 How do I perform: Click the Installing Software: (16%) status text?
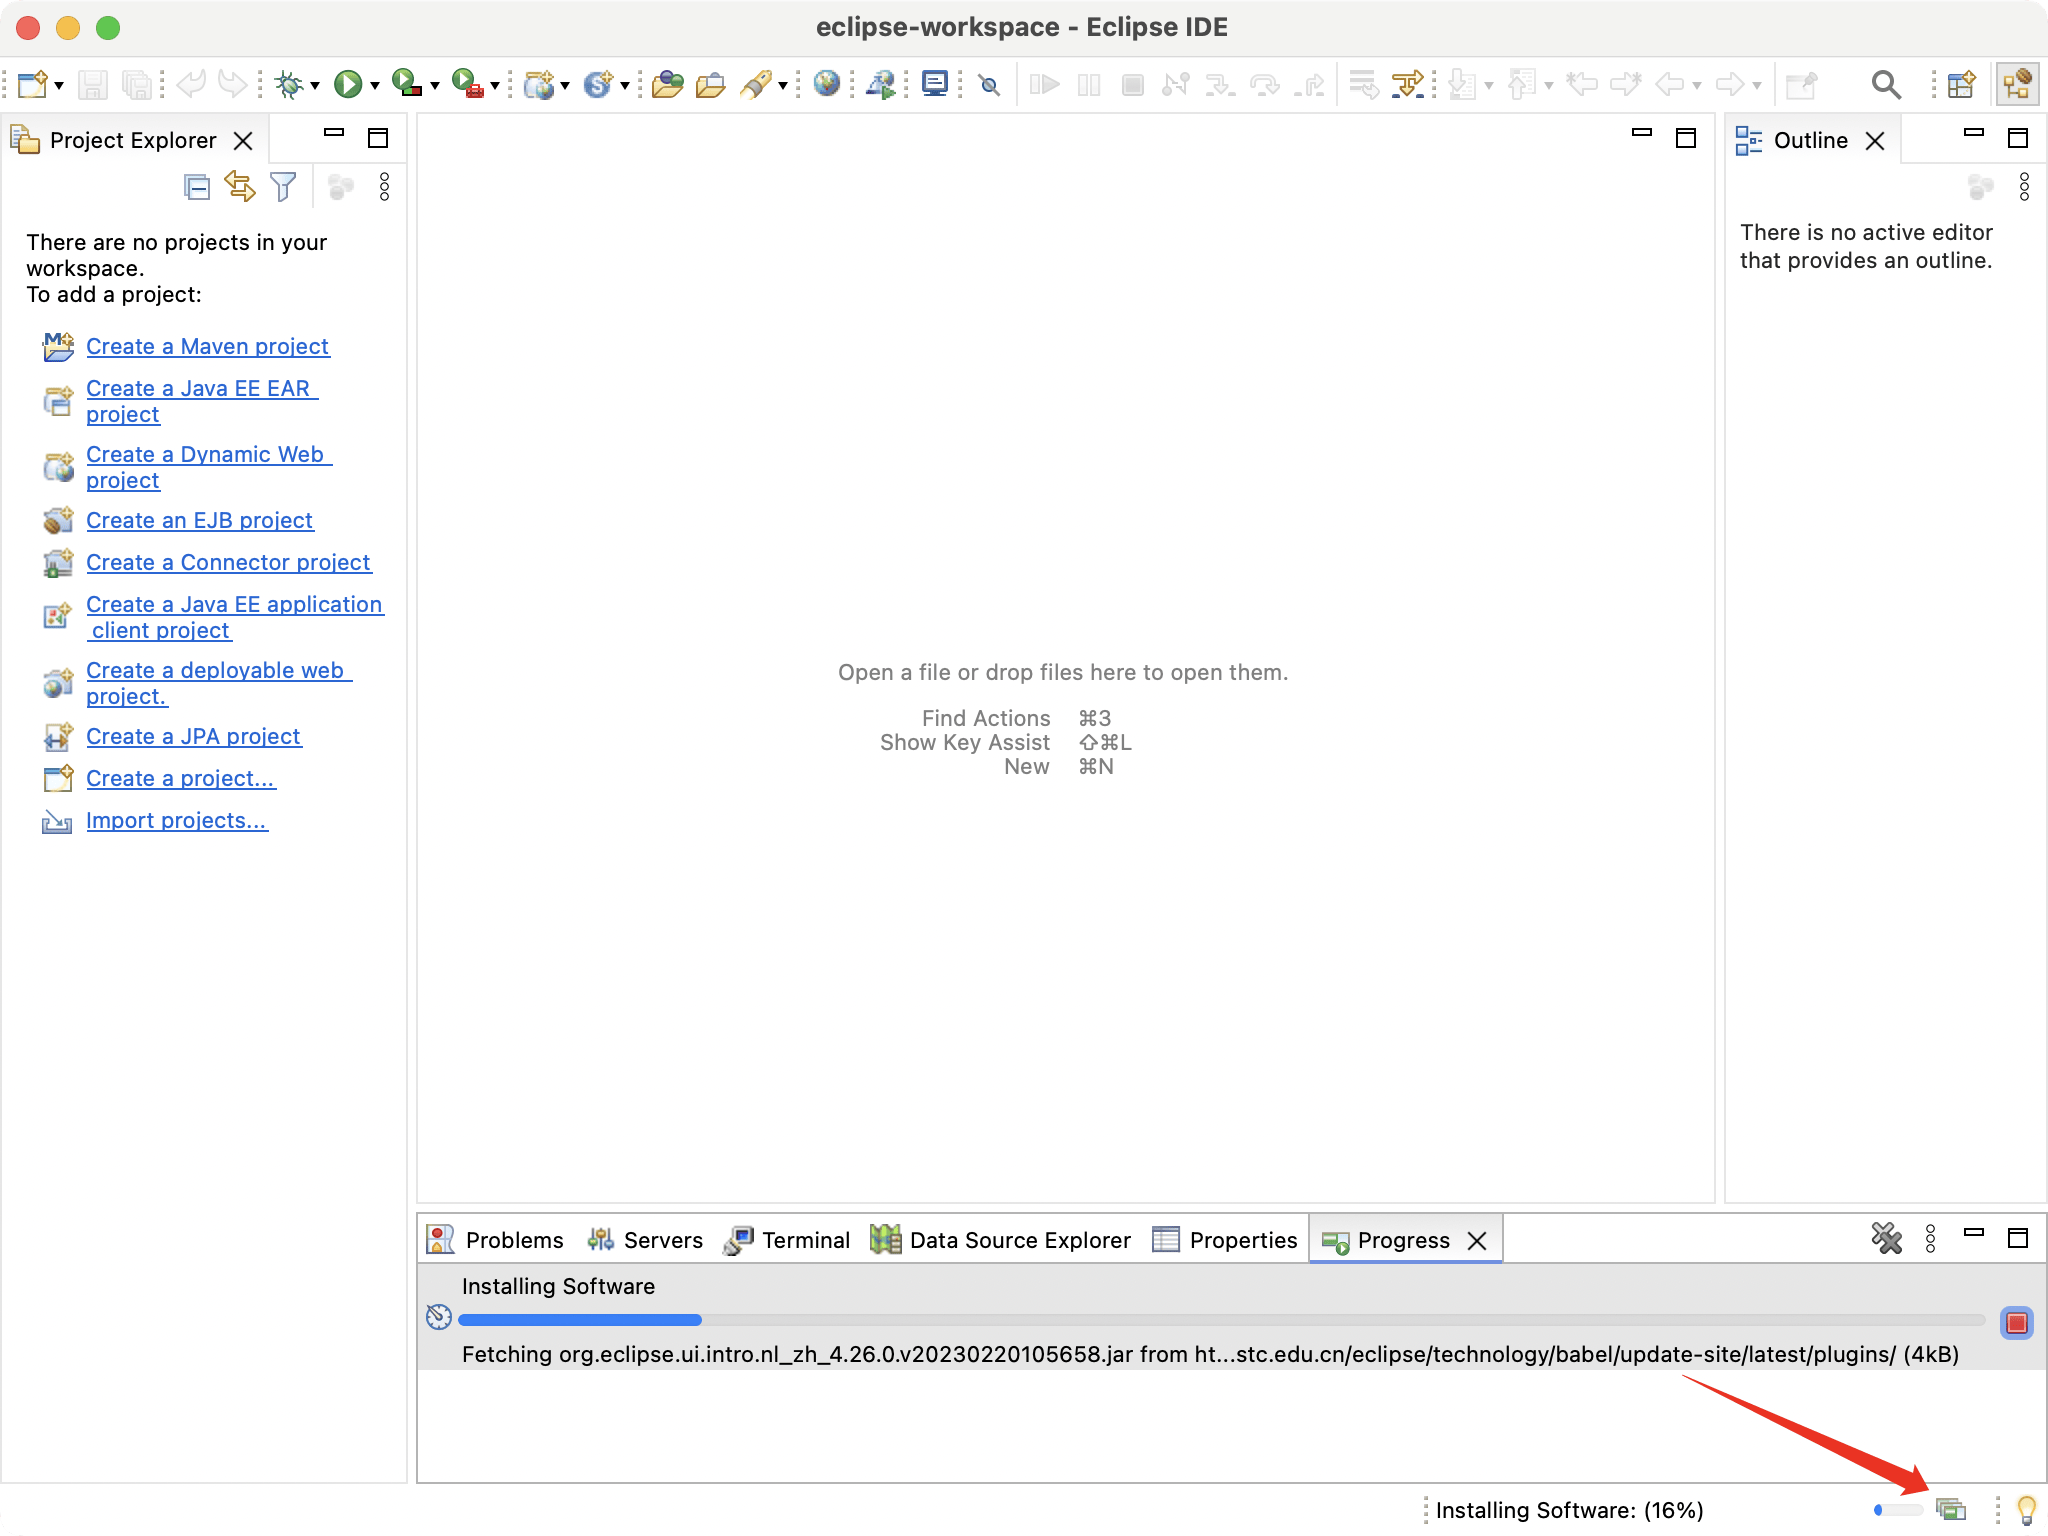click(1569, 1510)
